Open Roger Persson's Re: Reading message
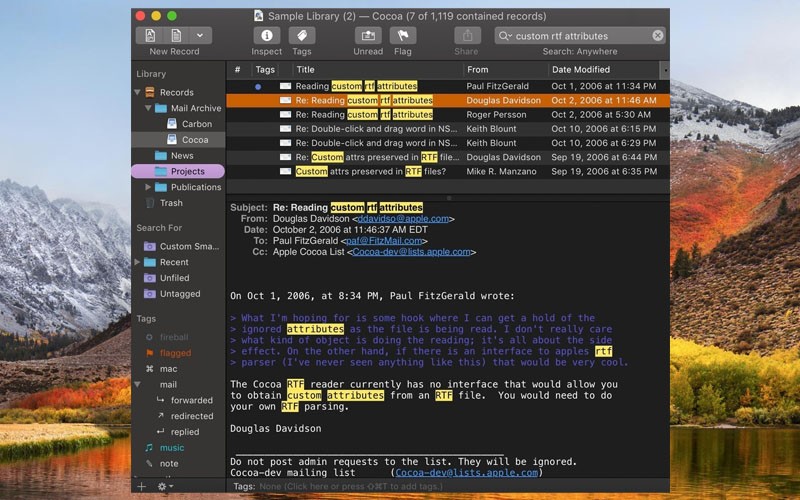This screenshot has height=500, width=800. [x=448, y=115]
